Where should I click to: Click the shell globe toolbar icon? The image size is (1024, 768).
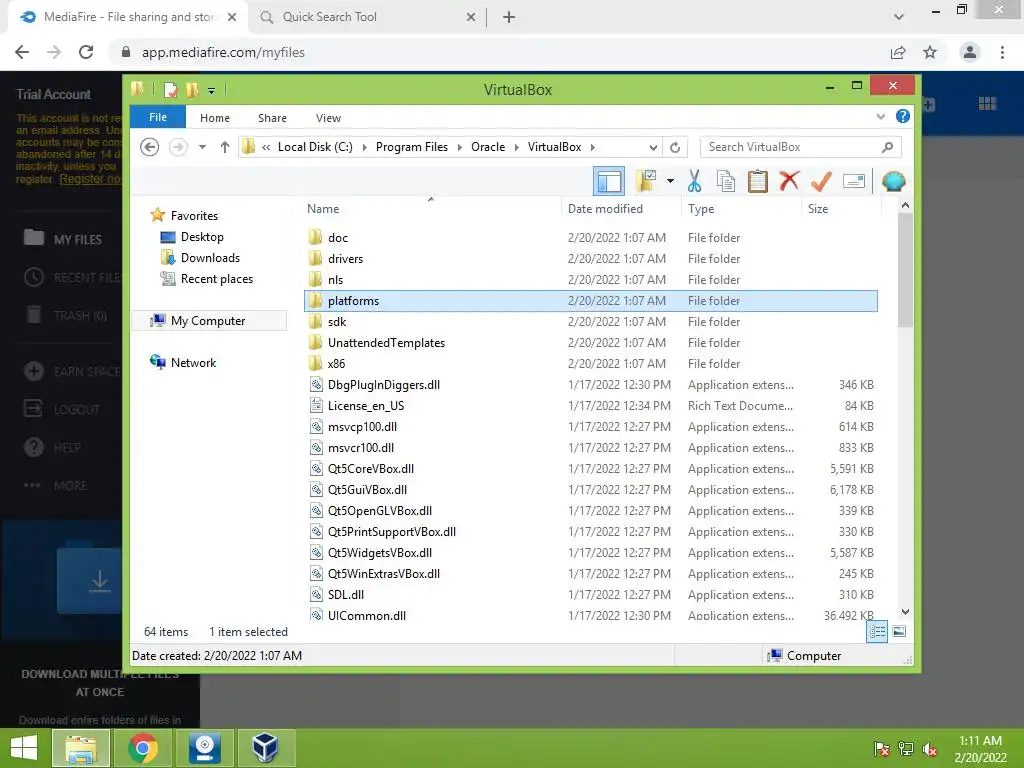(893, 181)
